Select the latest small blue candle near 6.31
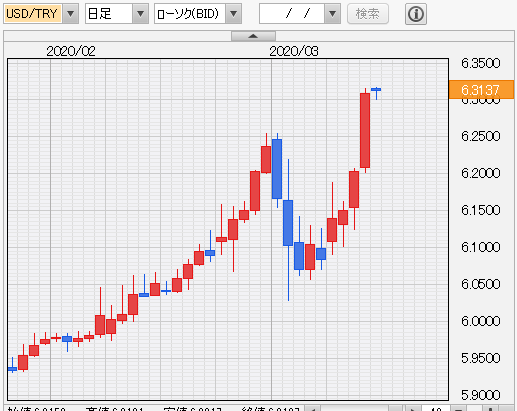 tap(376, 90)
